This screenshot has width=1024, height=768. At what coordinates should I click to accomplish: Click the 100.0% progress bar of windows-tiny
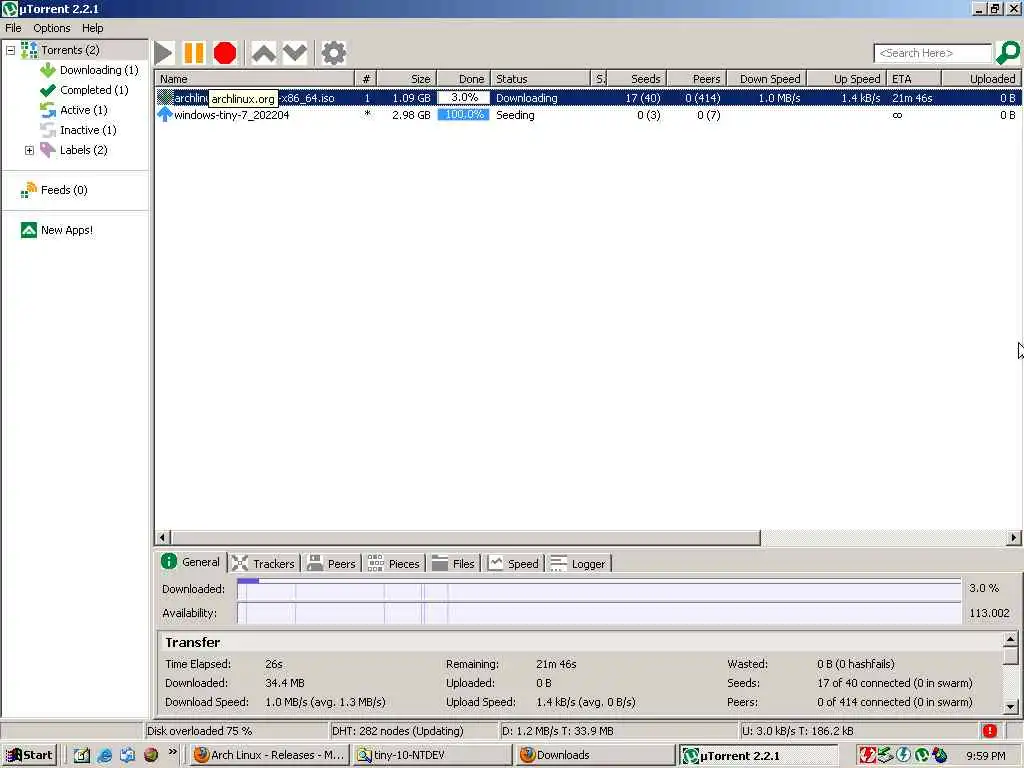[x=464, y=115]
